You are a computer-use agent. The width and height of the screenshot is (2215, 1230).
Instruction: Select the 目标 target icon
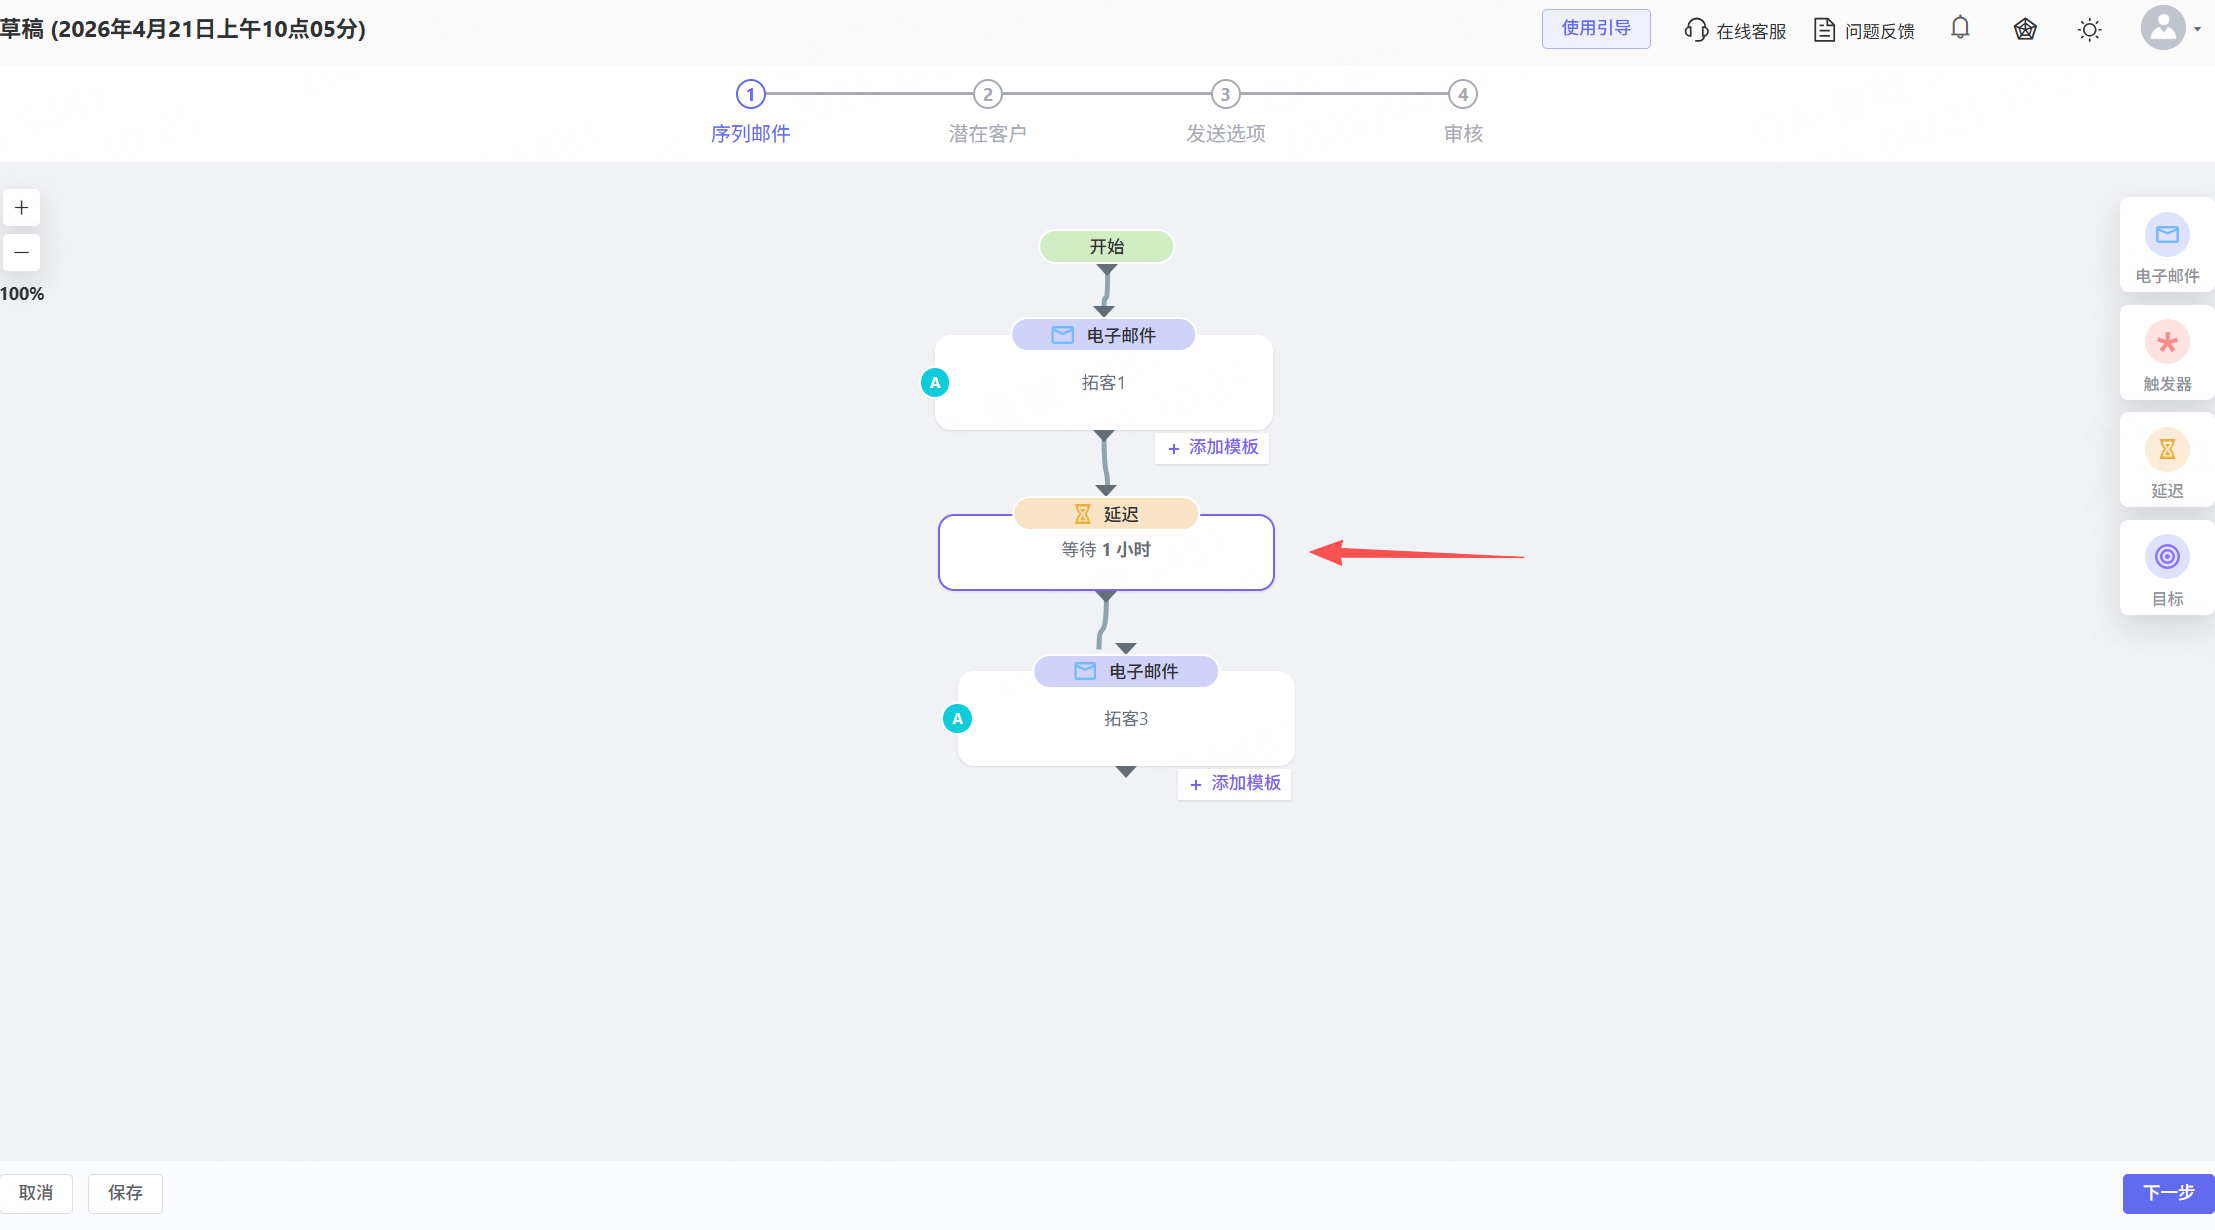pos(2166,557)
